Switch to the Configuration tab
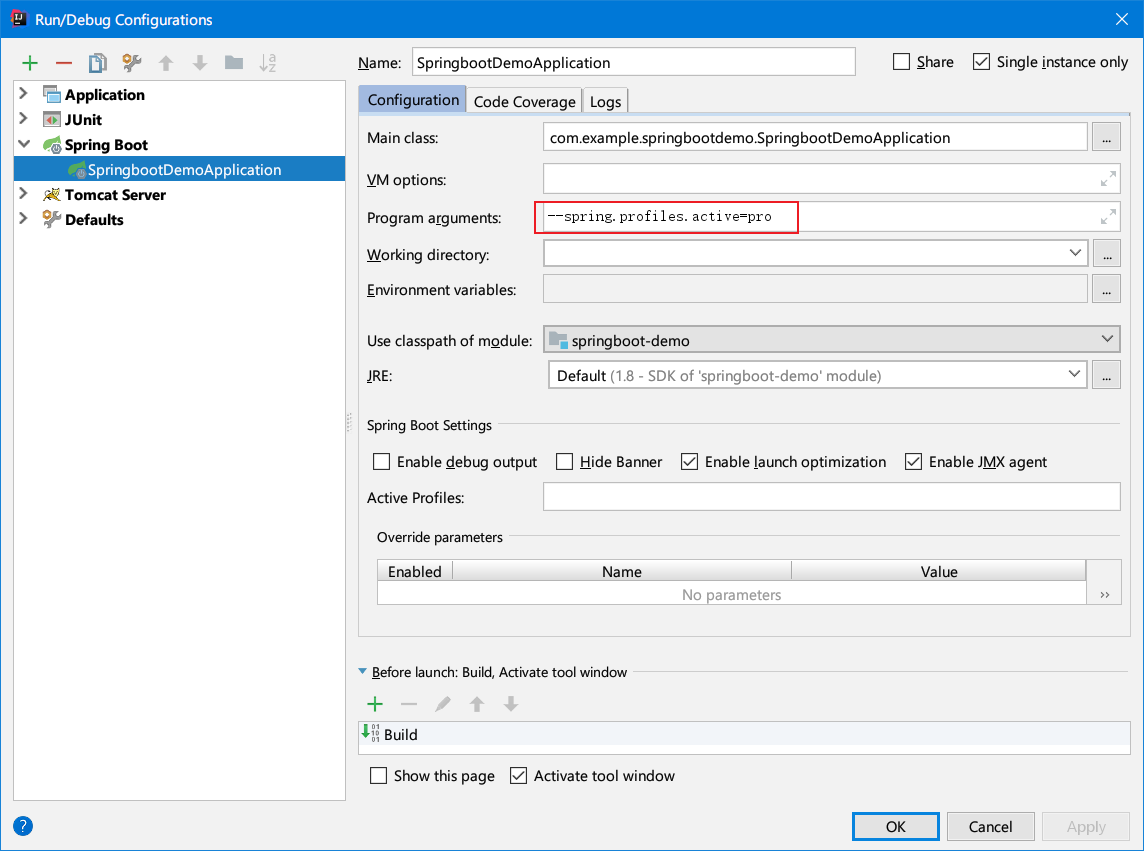 click(x=413, y=100)
